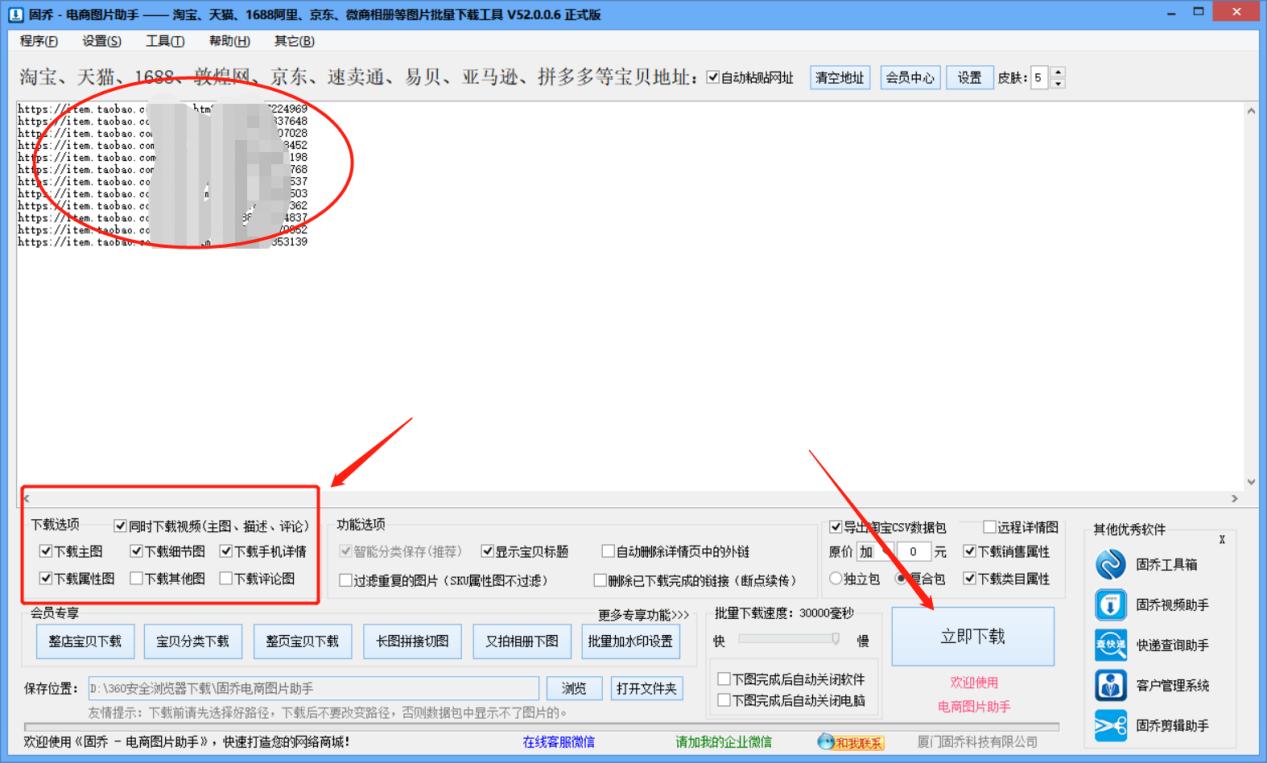
Task: Click the 和我联系 contact icon
Action: coord(851,742)
